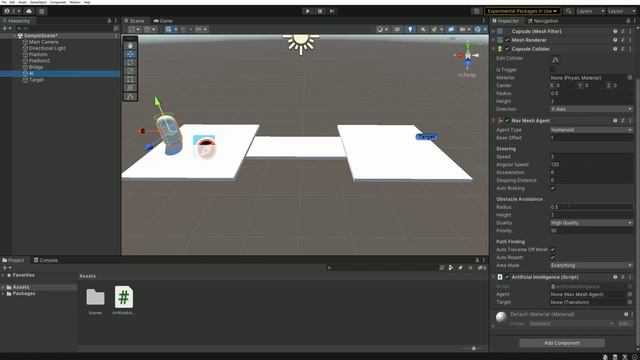Toggle 2D view mode button
640x360 pixels.
(397, 29)
